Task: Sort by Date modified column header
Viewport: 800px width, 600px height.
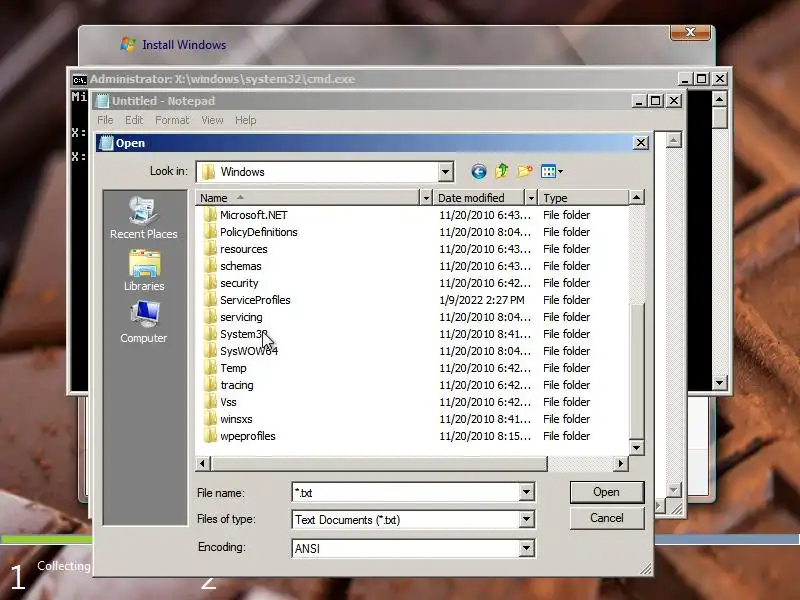Action: click(479, 197)
